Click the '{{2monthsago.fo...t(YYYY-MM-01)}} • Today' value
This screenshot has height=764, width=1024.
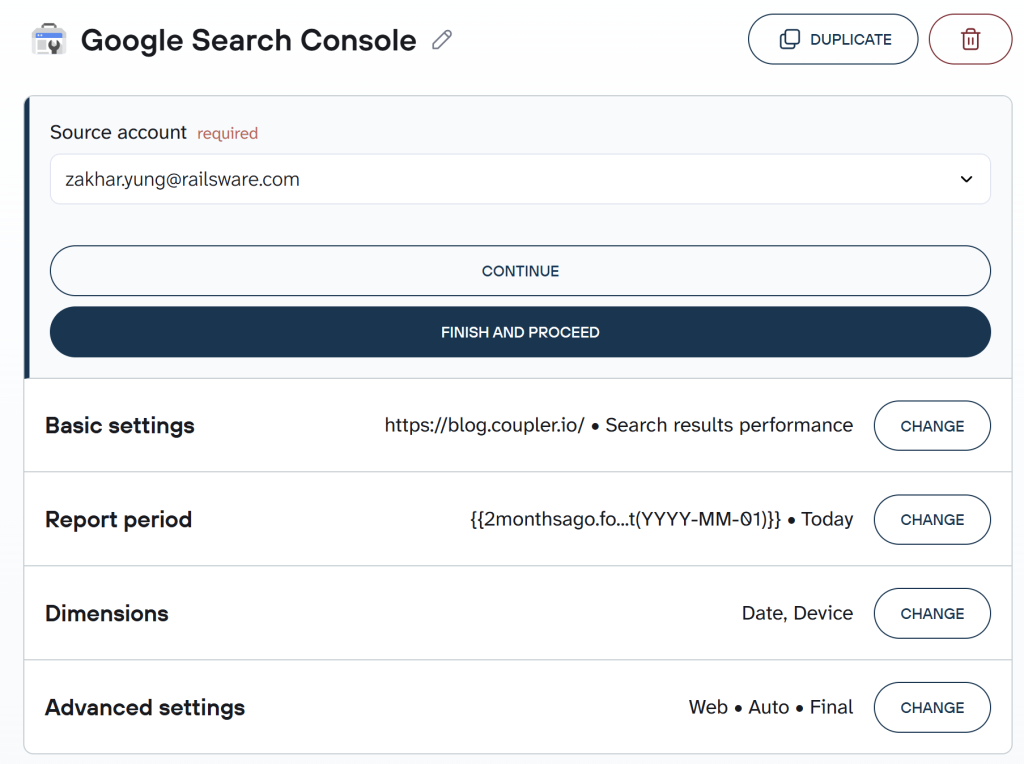point(662,519)
